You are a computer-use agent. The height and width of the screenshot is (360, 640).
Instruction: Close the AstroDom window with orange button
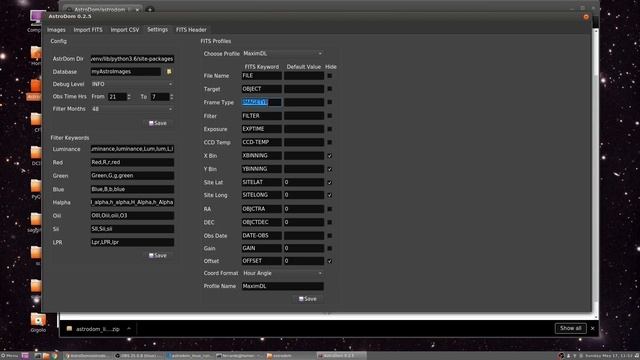tap(586, 17)
